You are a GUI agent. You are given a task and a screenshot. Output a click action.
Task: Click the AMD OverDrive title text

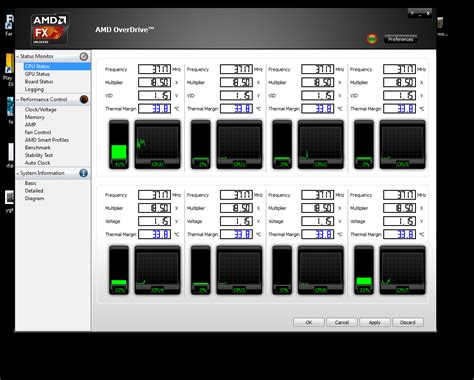click(x=124, y=30)
